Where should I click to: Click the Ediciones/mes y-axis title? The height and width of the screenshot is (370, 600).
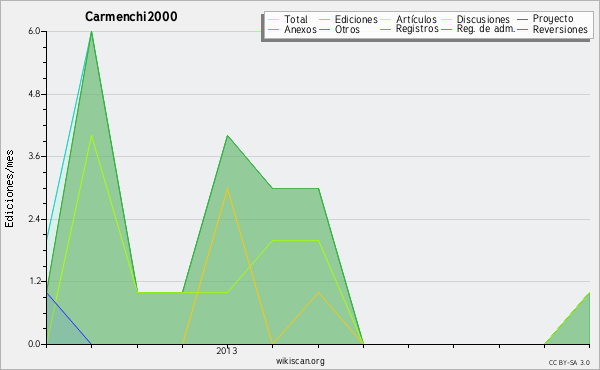click(9, 188)
